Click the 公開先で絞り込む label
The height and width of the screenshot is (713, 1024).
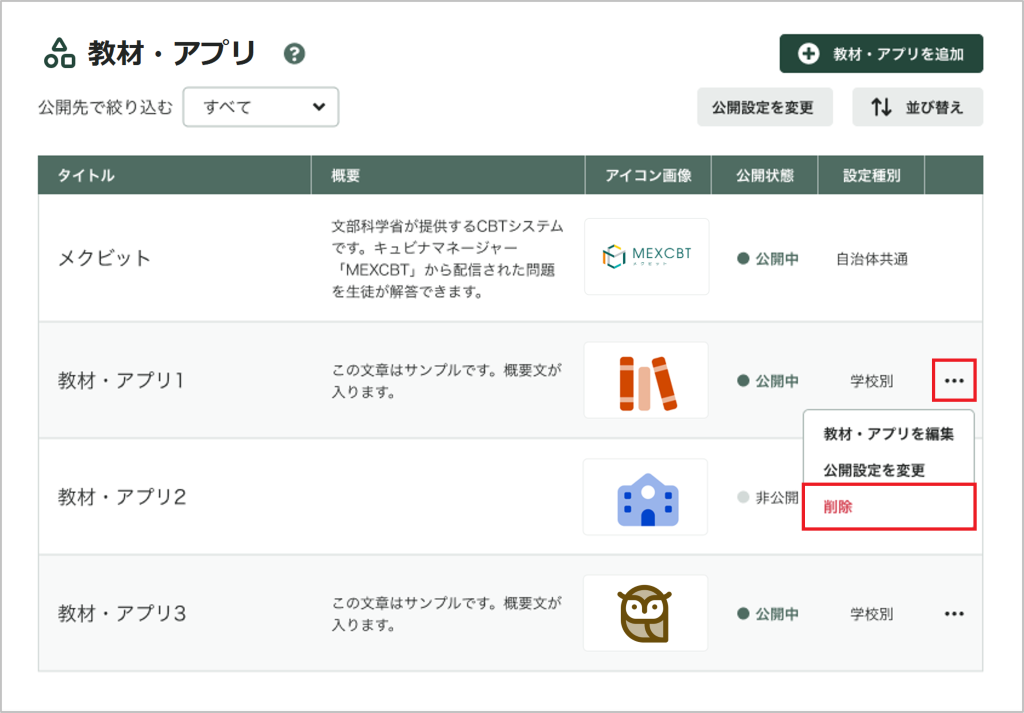[x=106, y=107]
